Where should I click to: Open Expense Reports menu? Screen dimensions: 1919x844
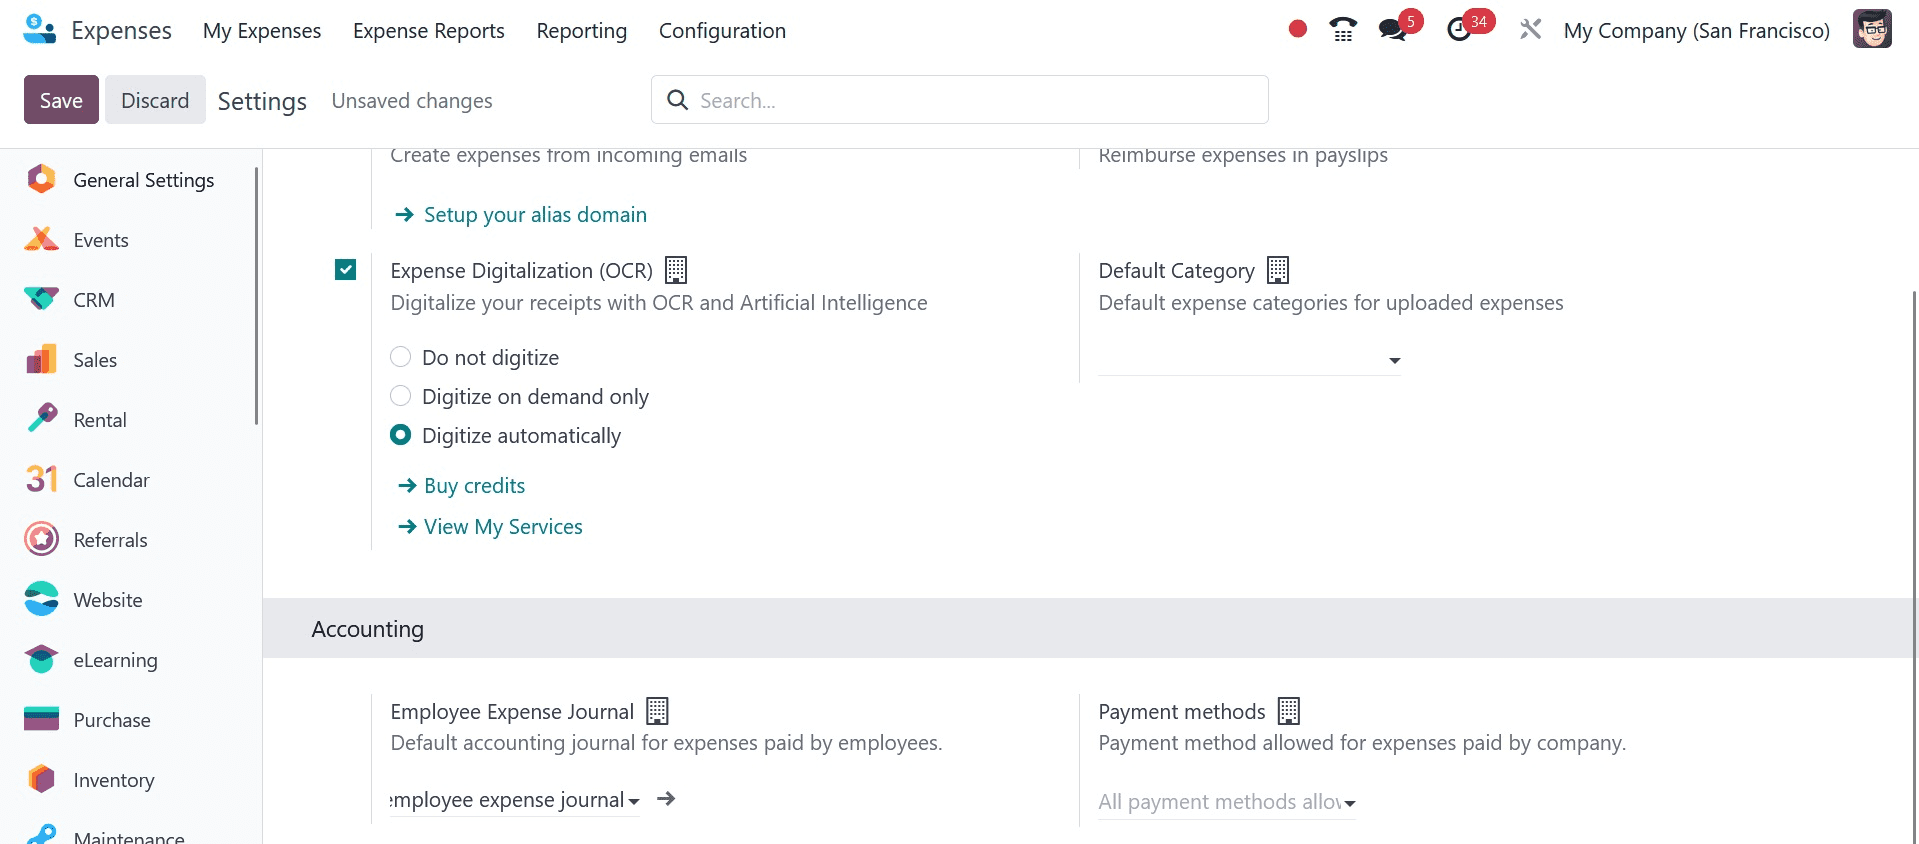[x=429, y=30]
